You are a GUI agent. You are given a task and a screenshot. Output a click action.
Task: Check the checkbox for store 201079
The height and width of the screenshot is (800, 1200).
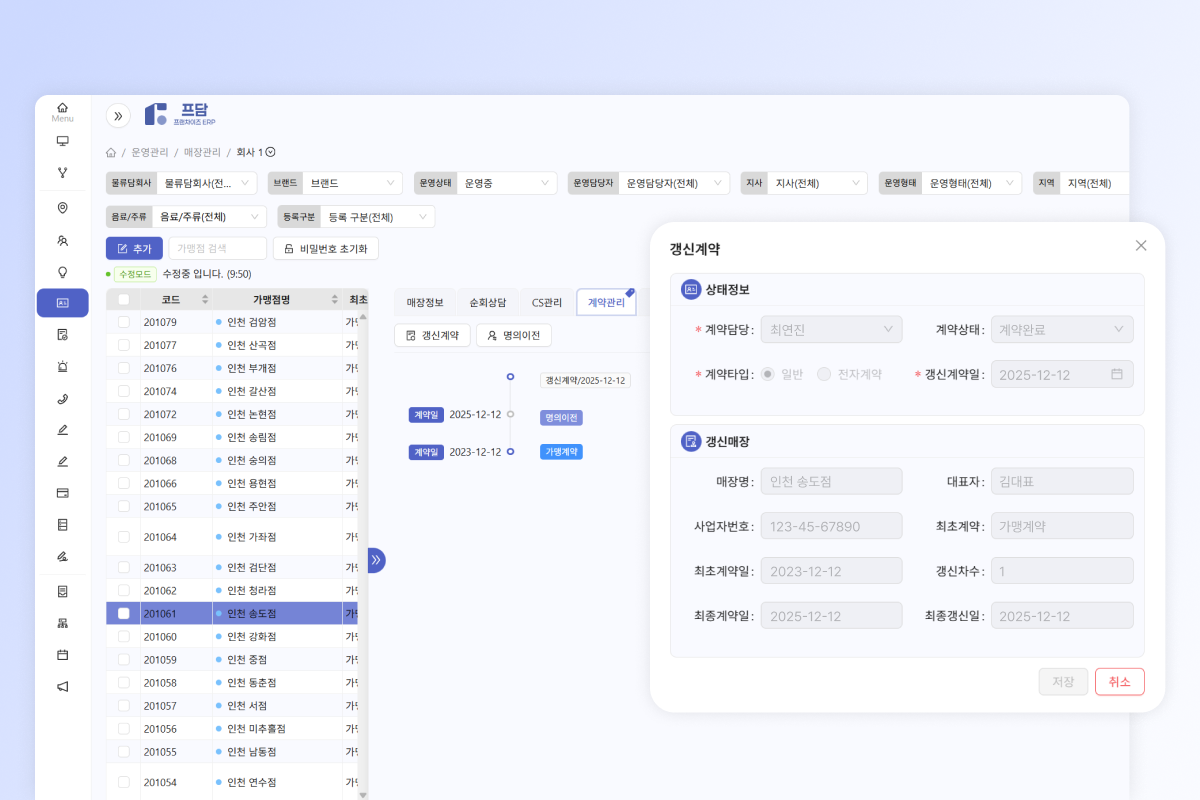point(123,322)
